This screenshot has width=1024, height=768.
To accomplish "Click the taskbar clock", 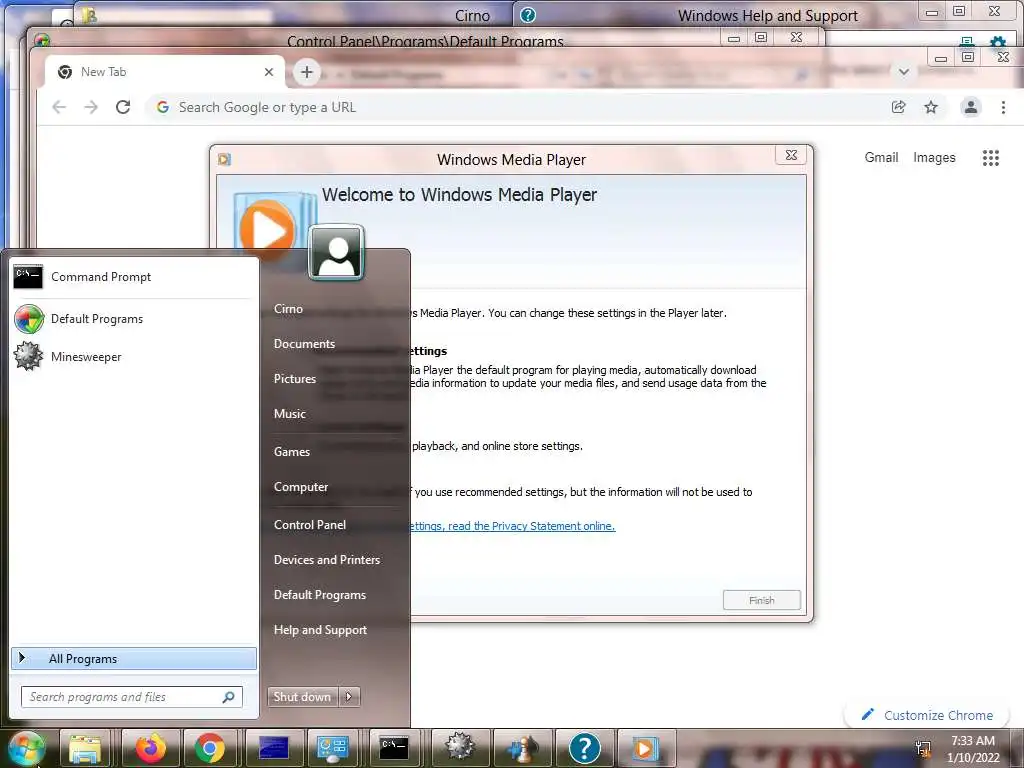I will click(x=973, y=749).
